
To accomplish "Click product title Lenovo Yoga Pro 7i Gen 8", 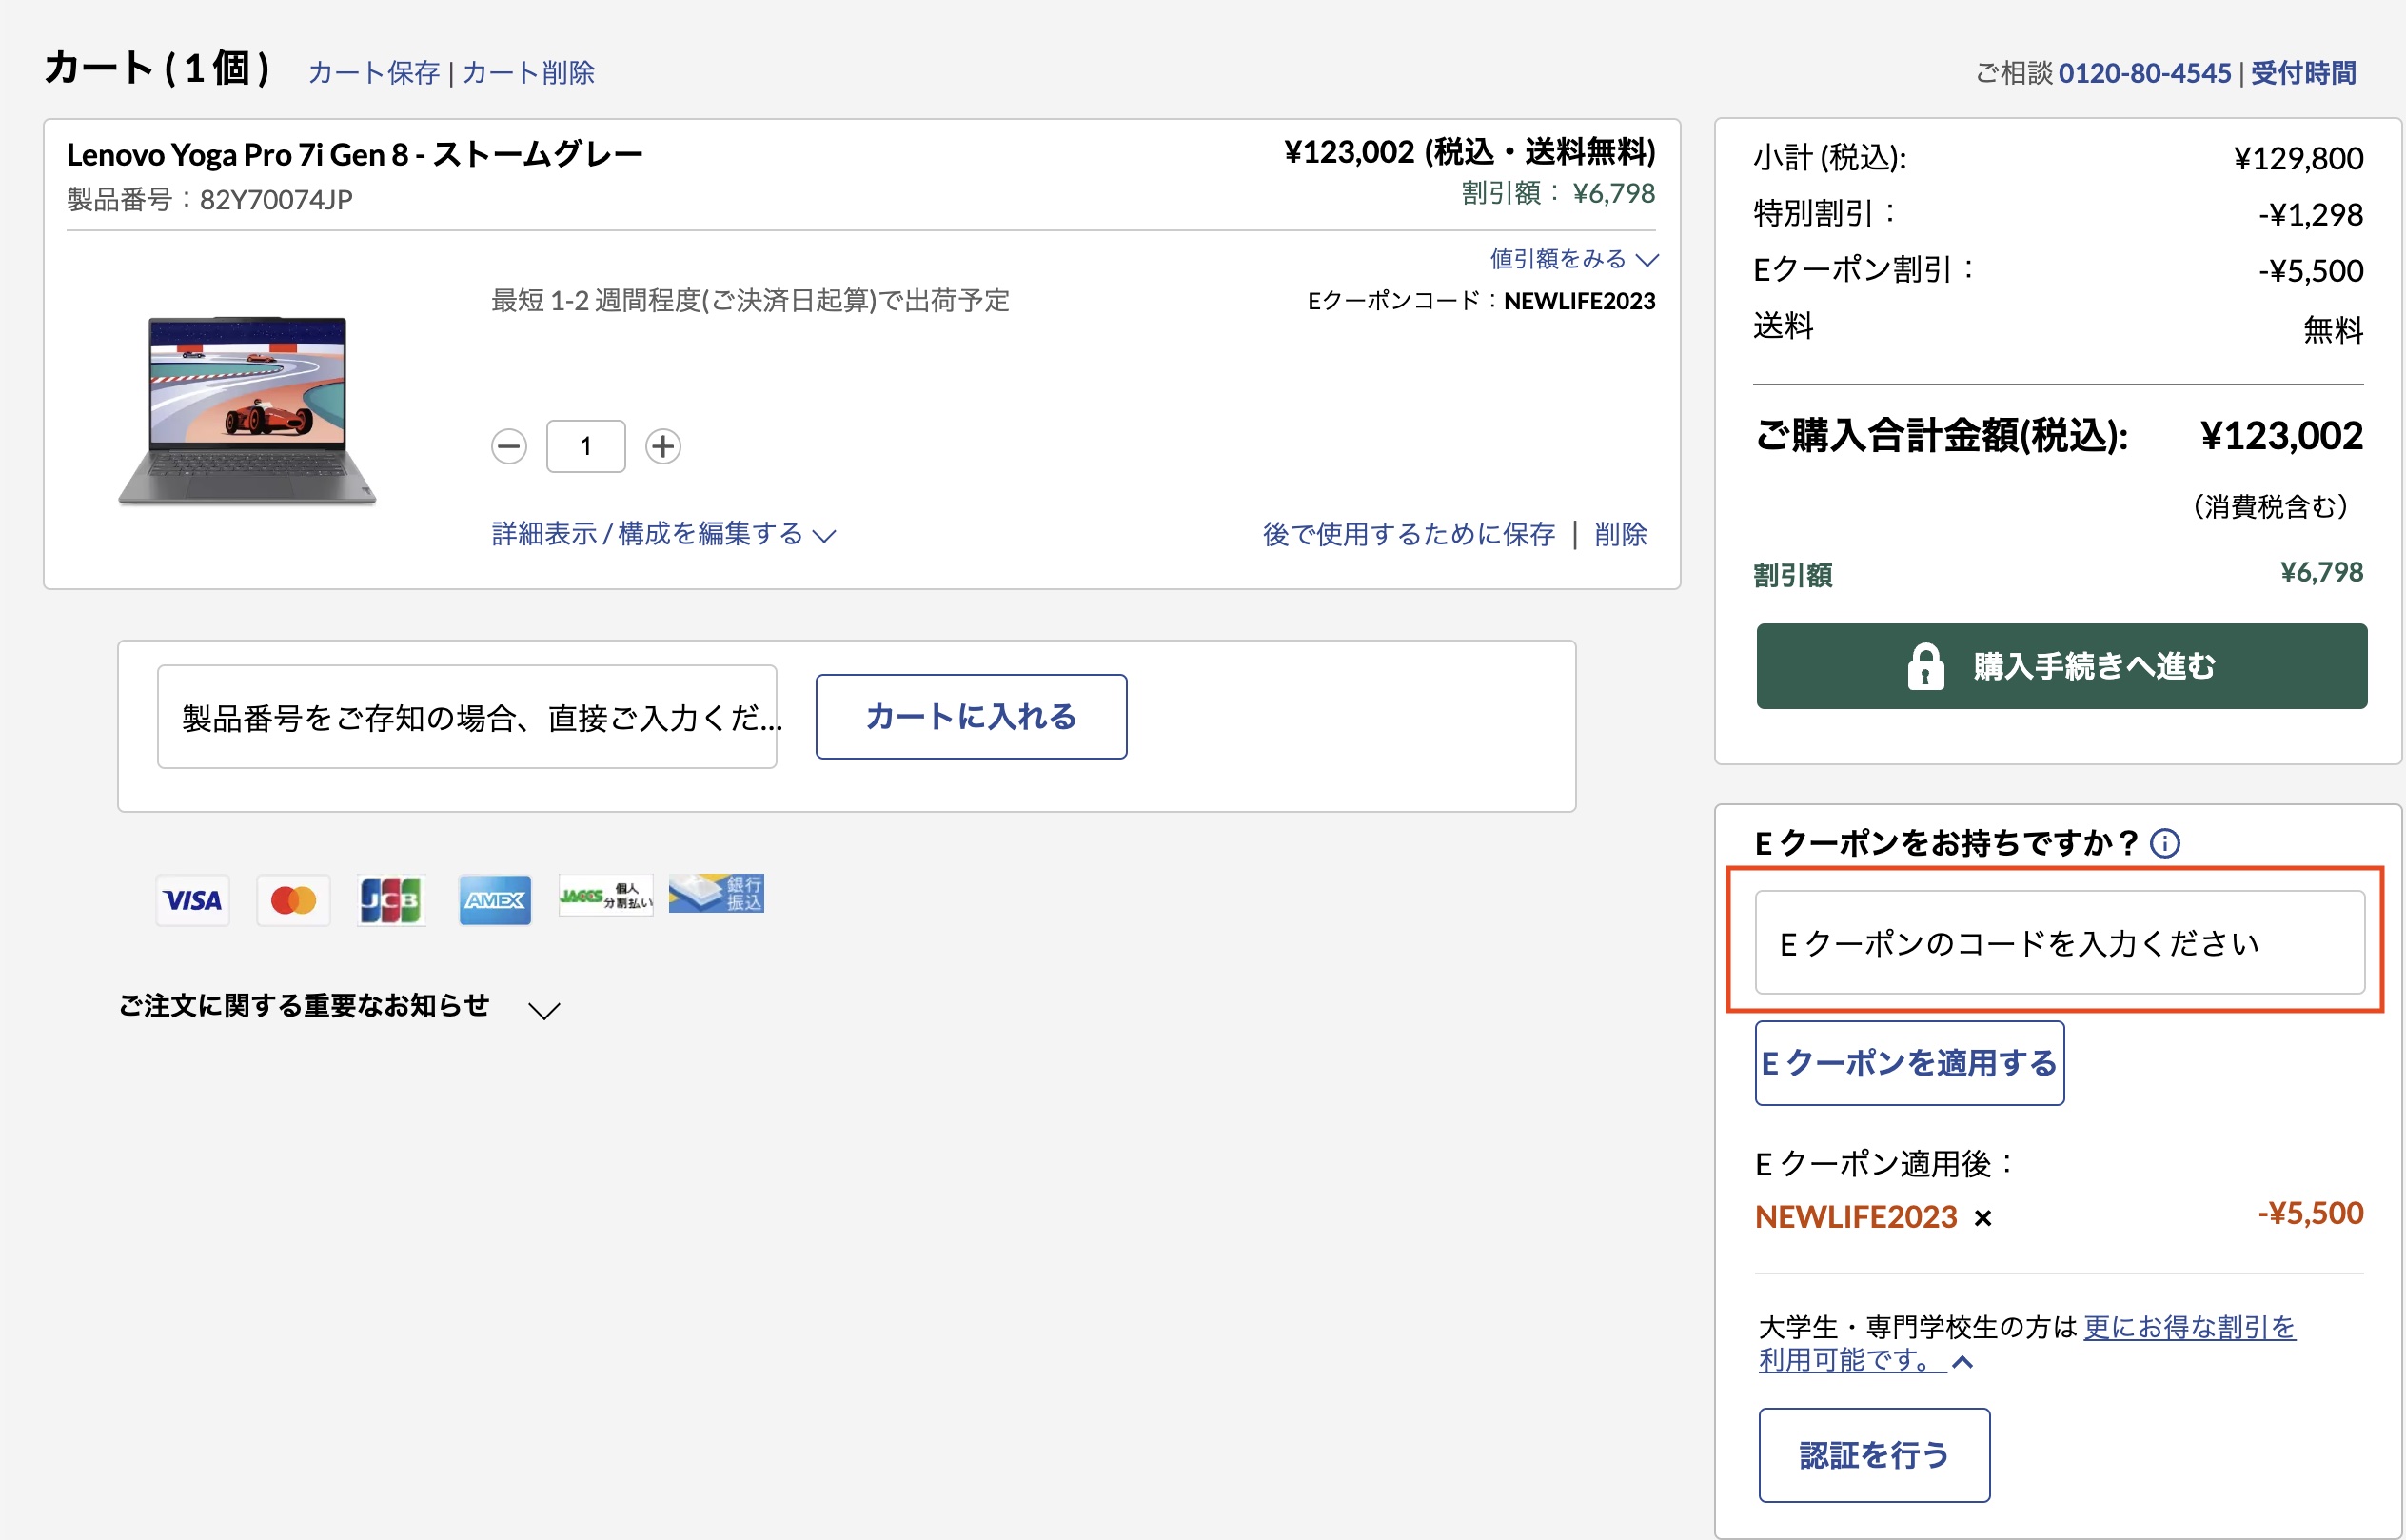I will pos(354,154).
